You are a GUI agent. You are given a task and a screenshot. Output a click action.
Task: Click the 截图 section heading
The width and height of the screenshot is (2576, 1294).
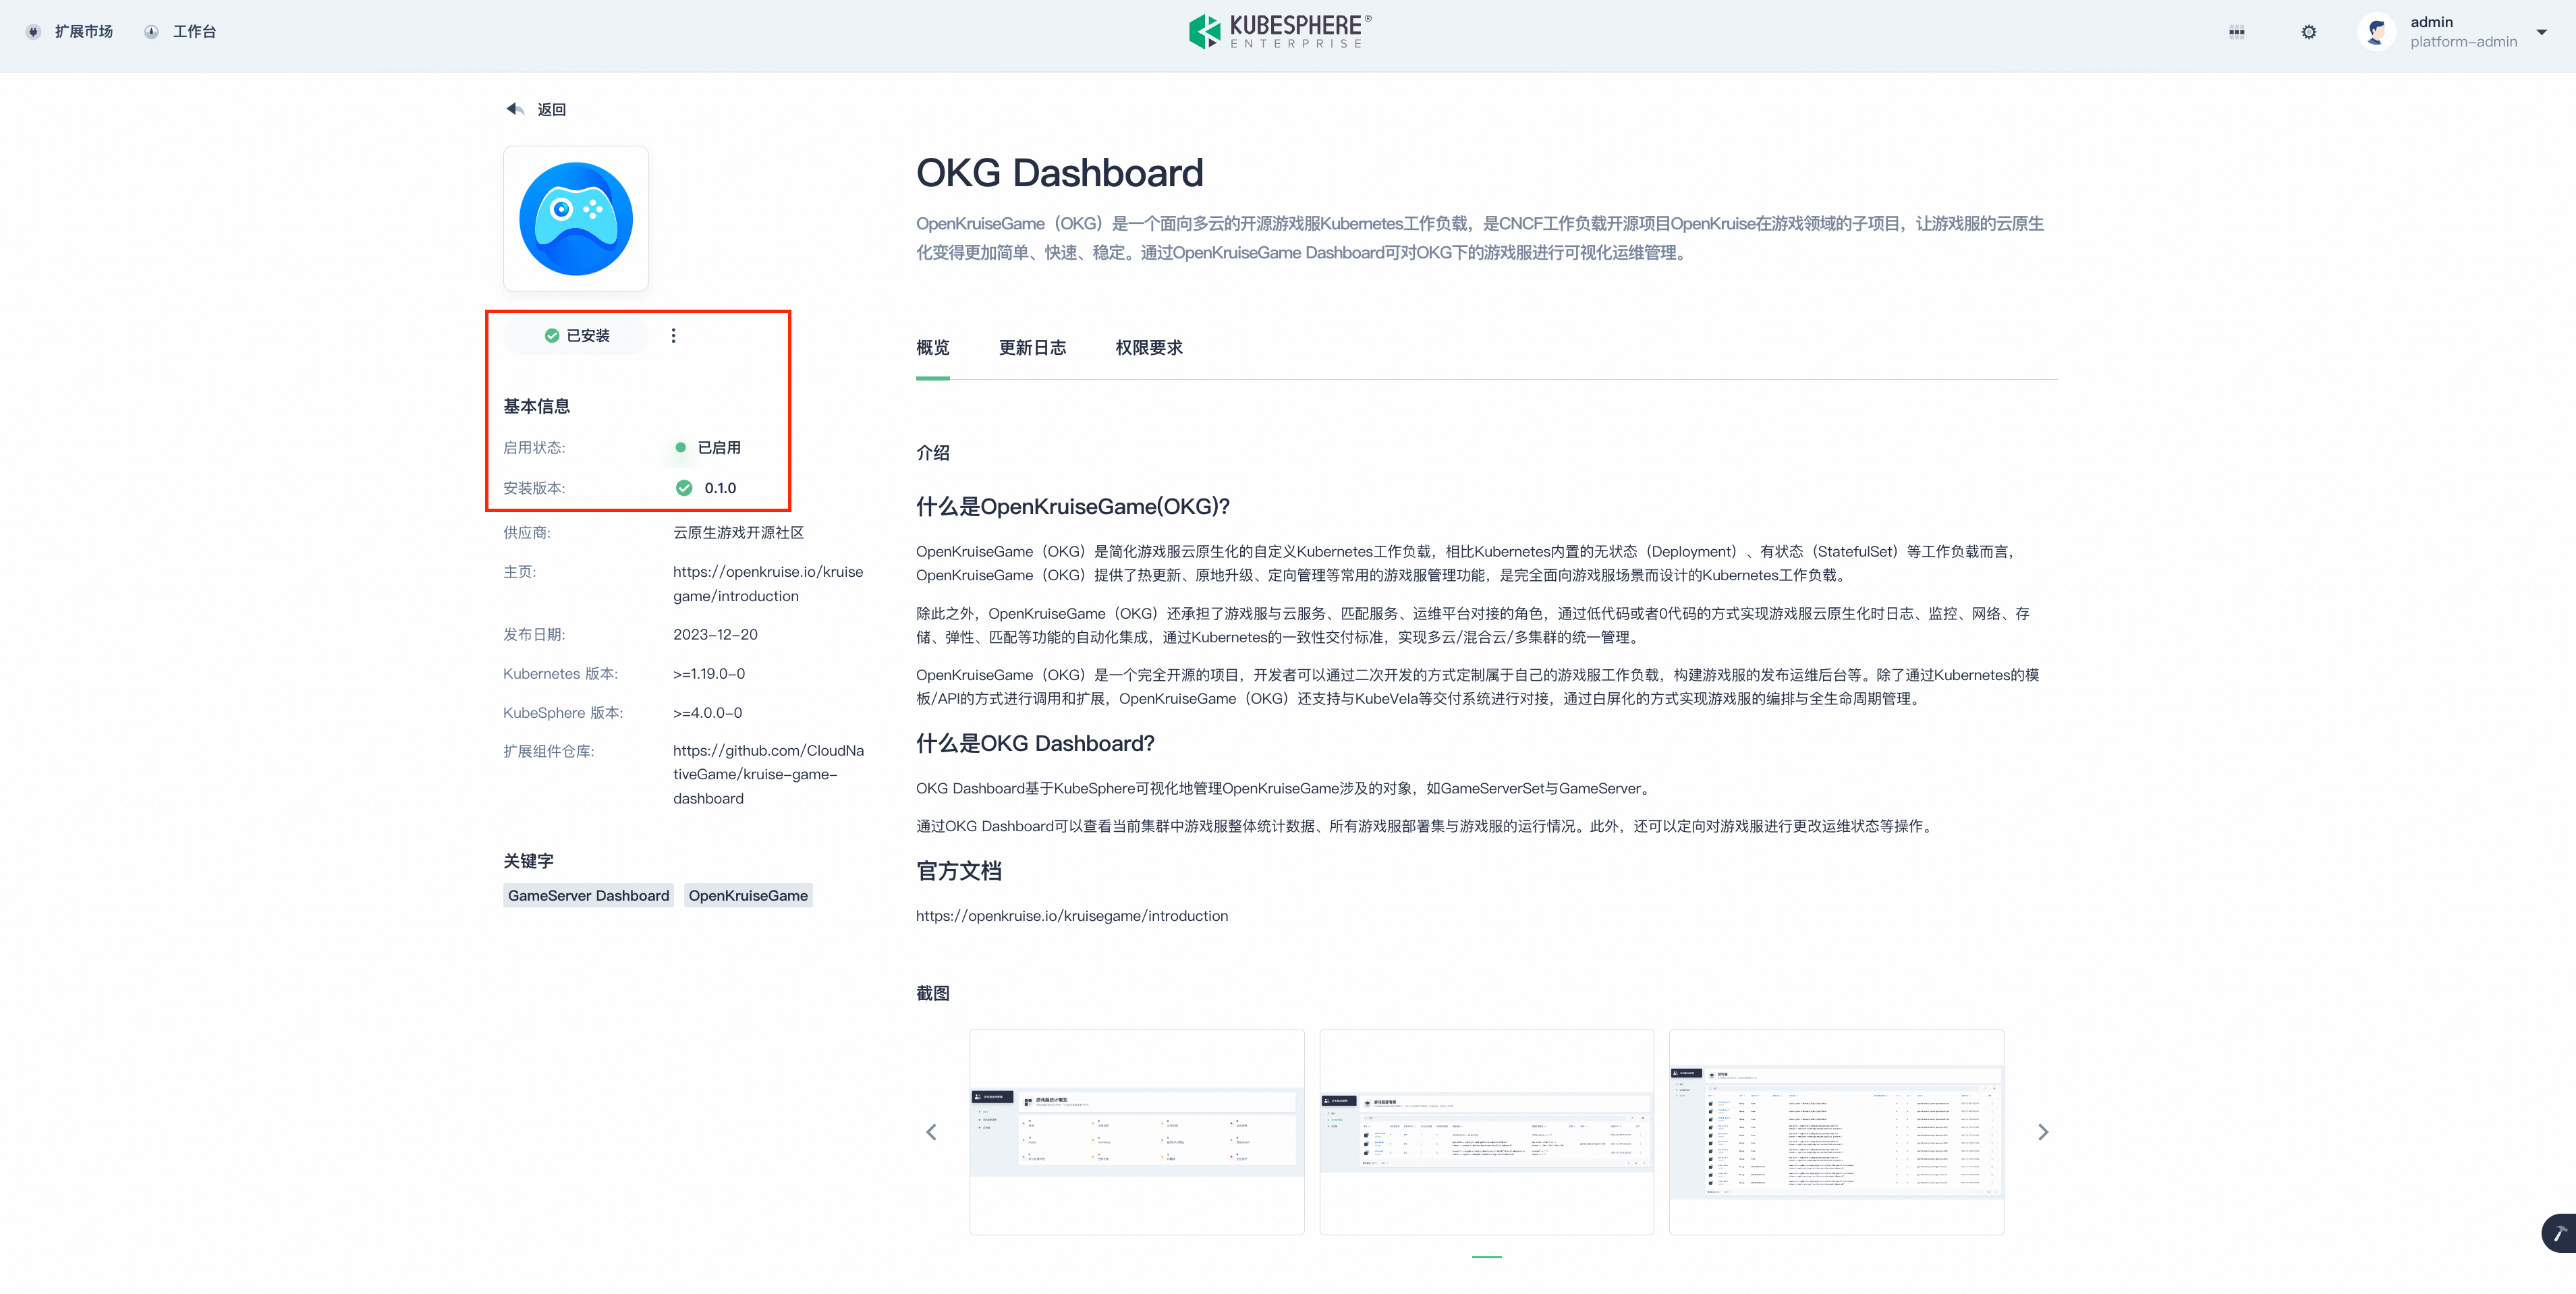coord(932,993)
